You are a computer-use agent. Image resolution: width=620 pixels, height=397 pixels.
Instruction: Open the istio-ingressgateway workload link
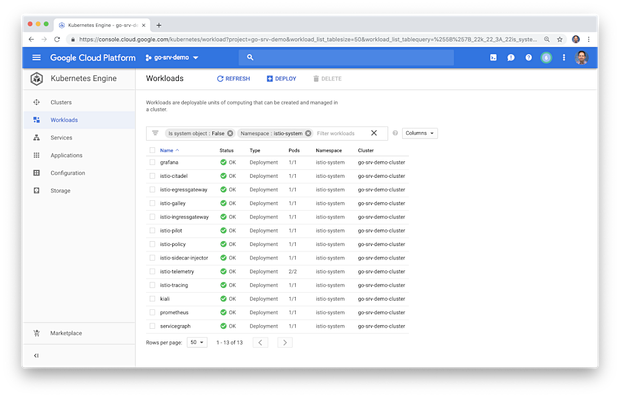tap(184, 217)
